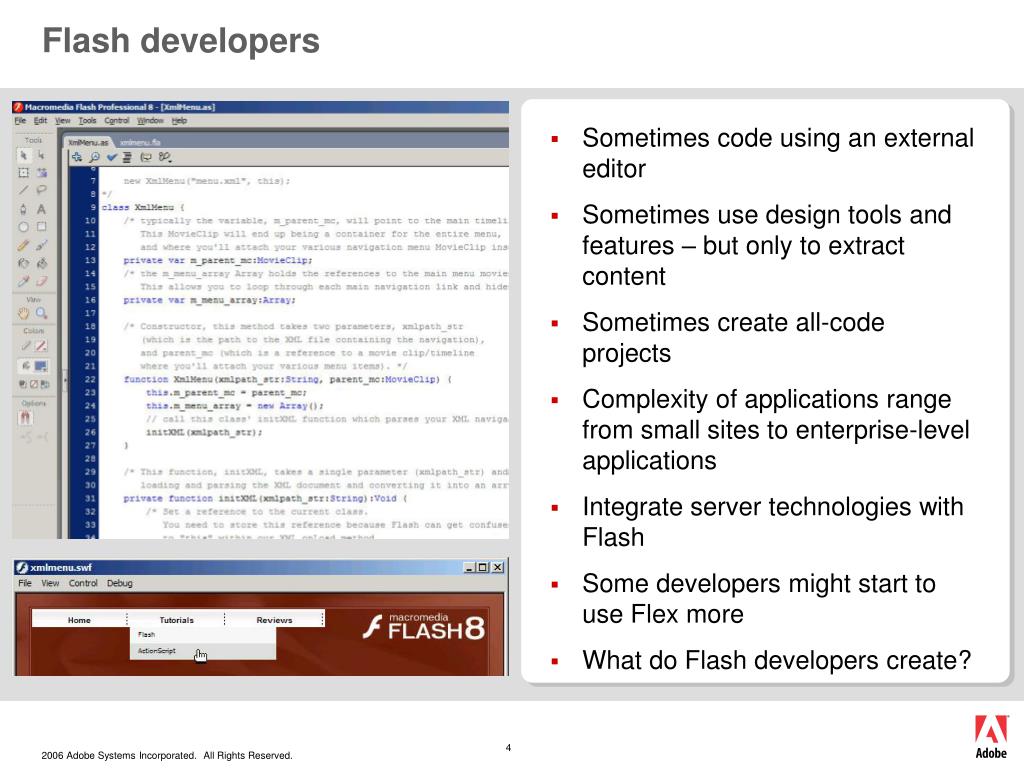Close the xmlmenu.swf window
The width and height of the screenshot is (1024, 768).
tap(498, 568)
